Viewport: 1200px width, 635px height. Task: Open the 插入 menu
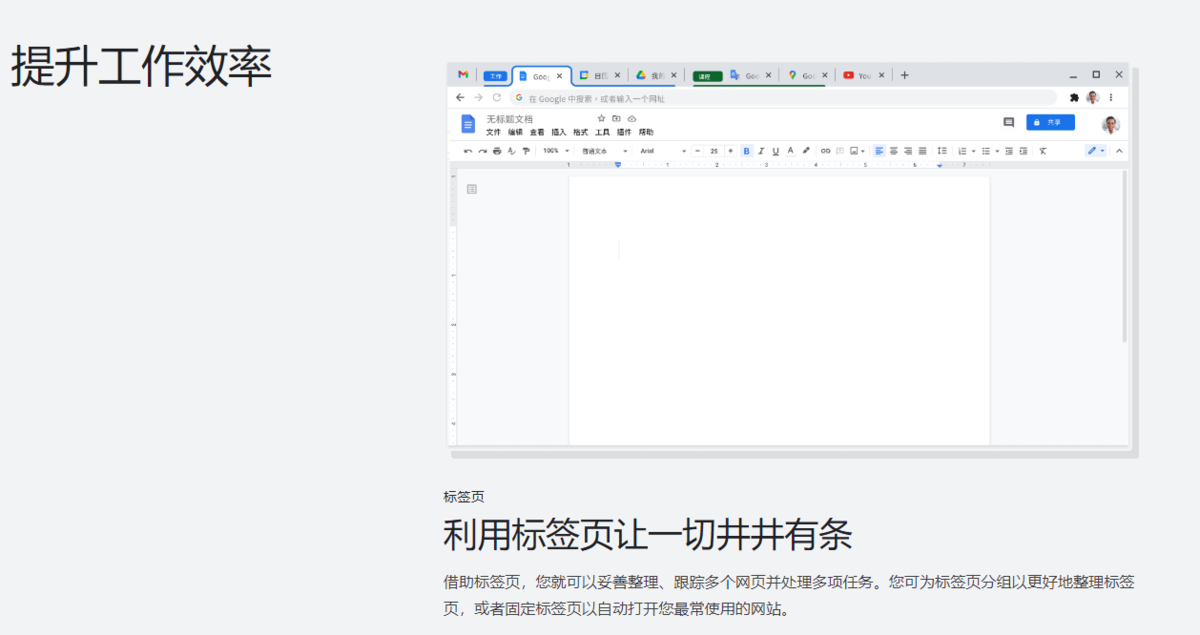[x=559, y=132]
